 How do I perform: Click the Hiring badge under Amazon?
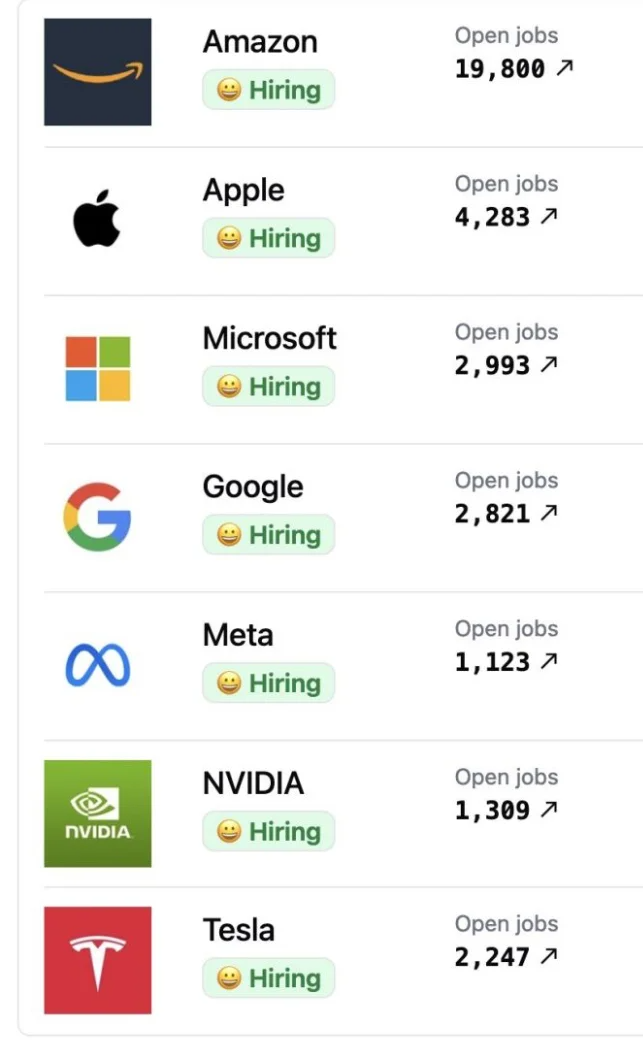point(268,89)
